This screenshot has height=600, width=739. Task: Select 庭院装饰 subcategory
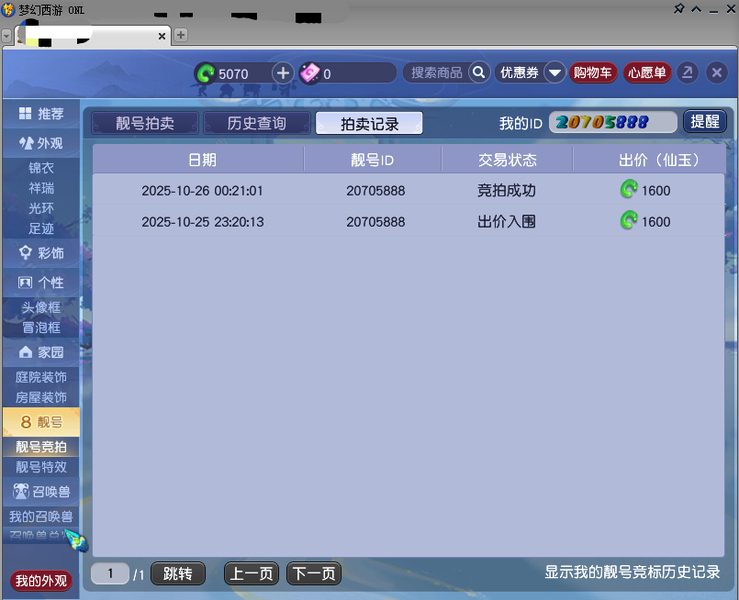coord(41,377)
